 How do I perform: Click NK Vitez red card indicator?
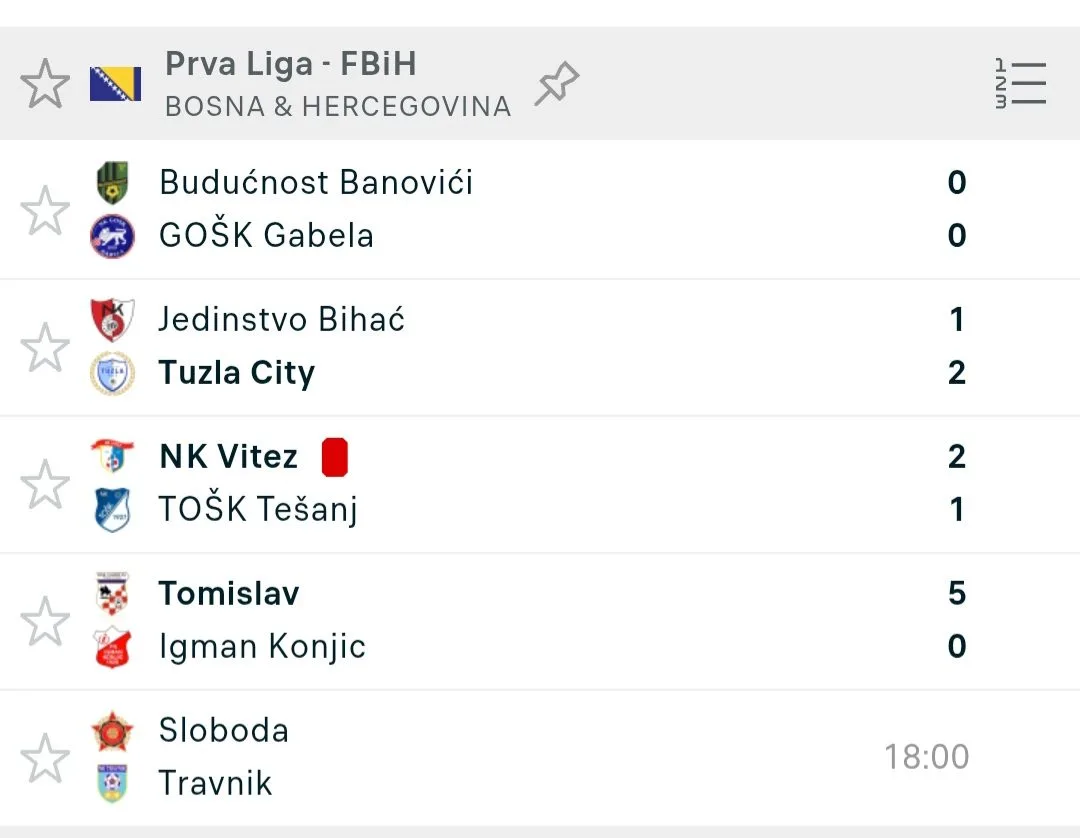[335, 458]
